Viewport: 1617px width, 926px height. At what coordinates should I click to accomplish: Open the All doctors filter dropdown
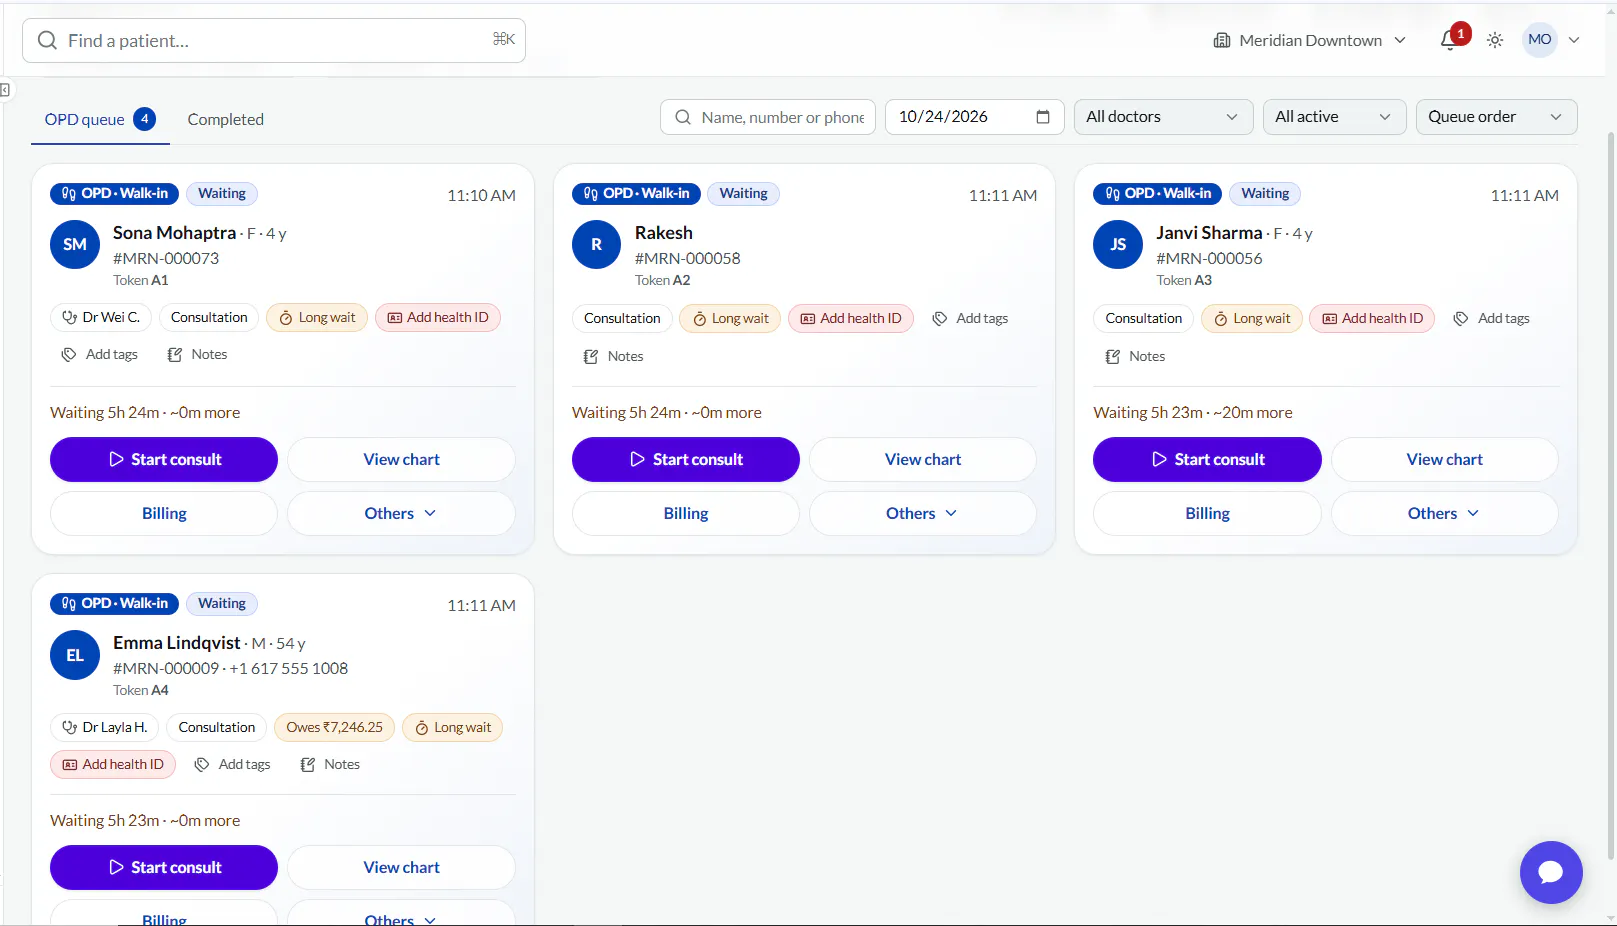[x=1163, y=117]
